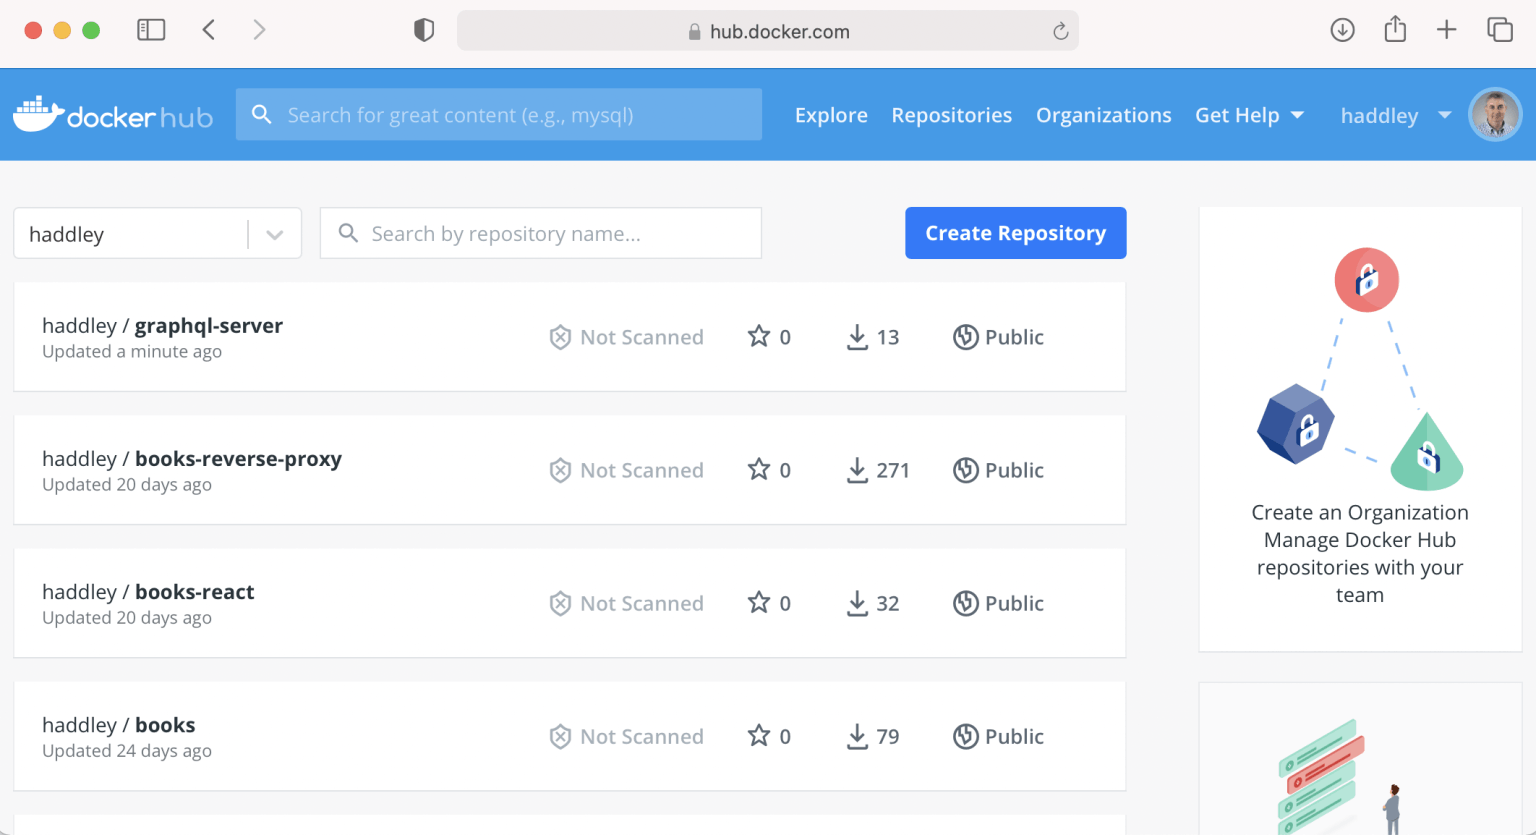Click the Public visibility icon for books

(x=965, y=736)
